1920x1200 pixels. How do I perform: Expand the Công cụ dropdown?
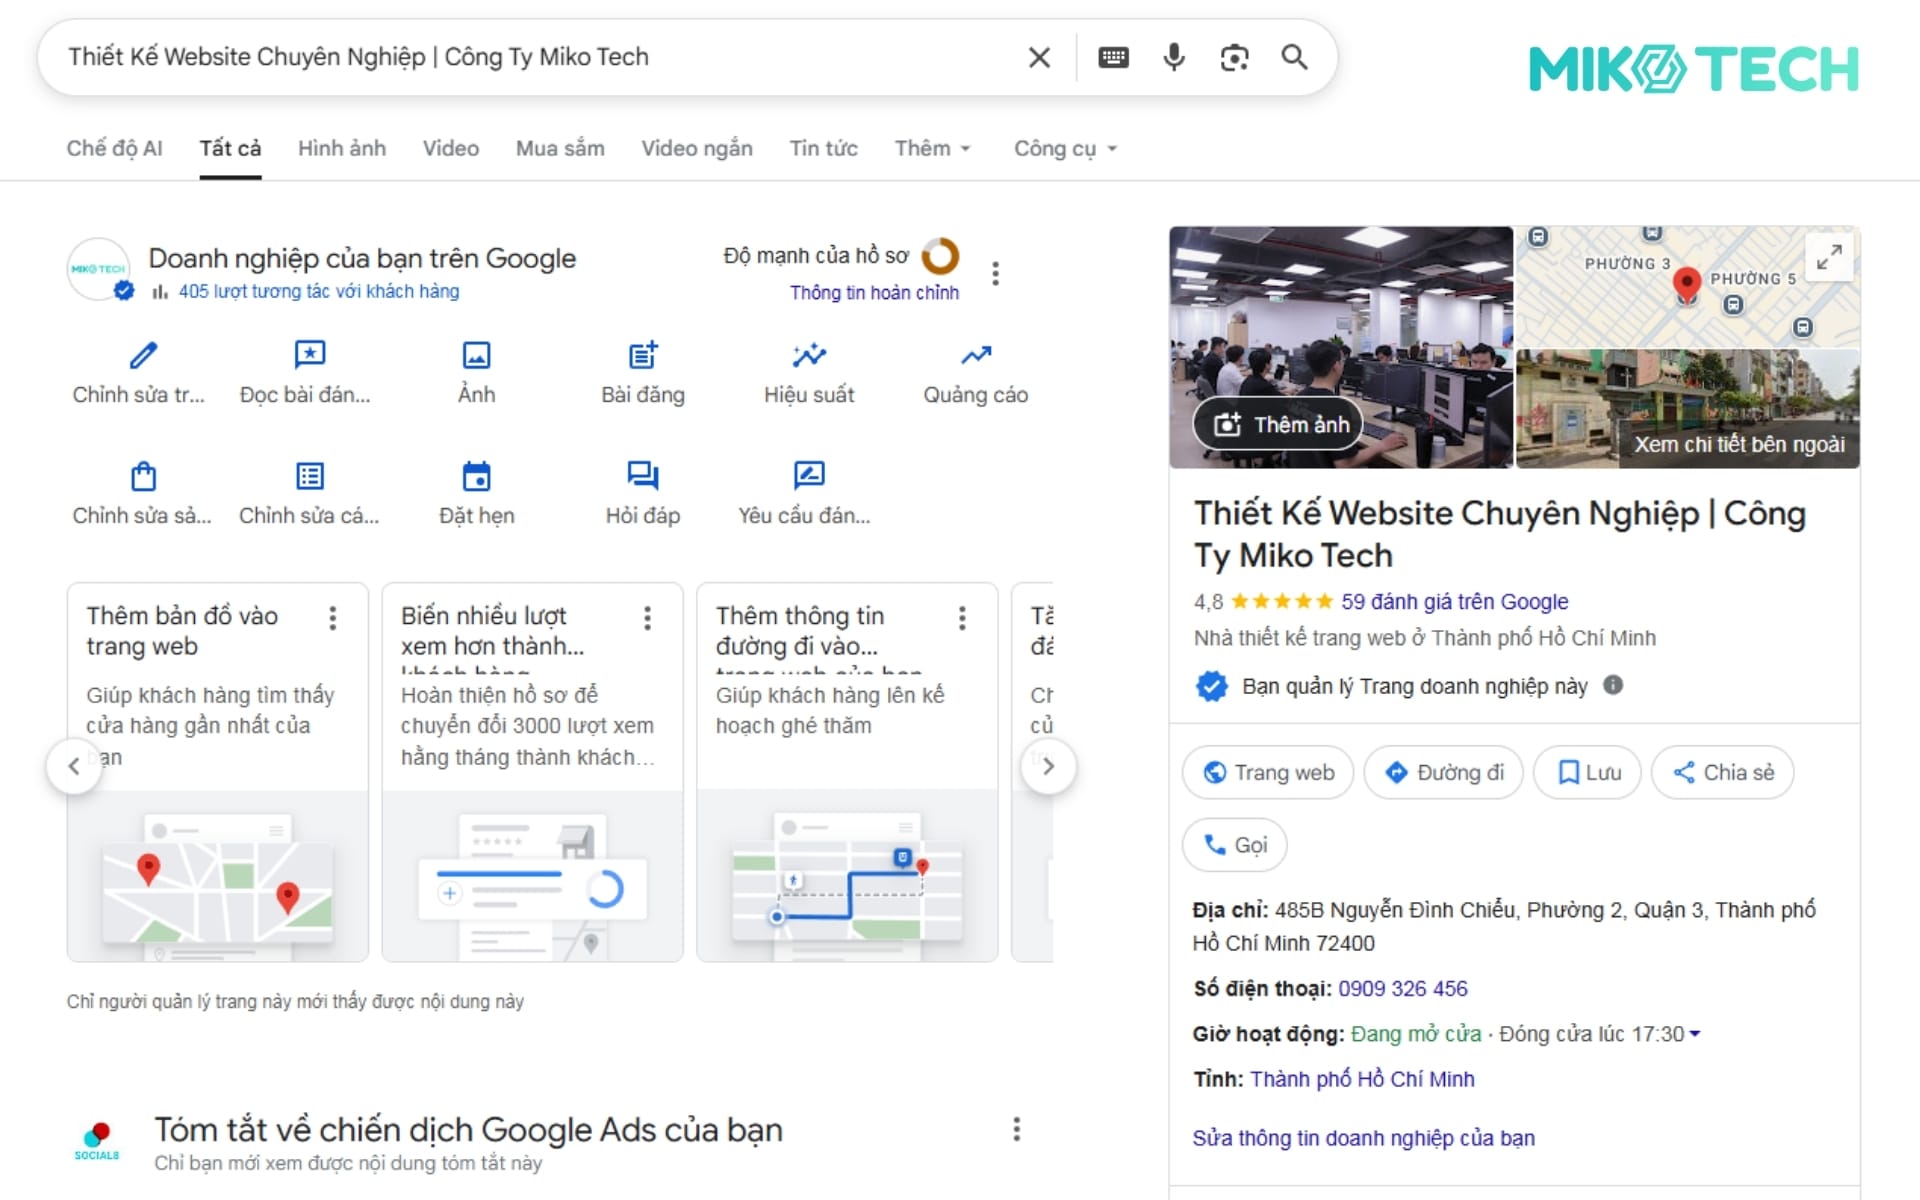click(x=1063, y=148)
